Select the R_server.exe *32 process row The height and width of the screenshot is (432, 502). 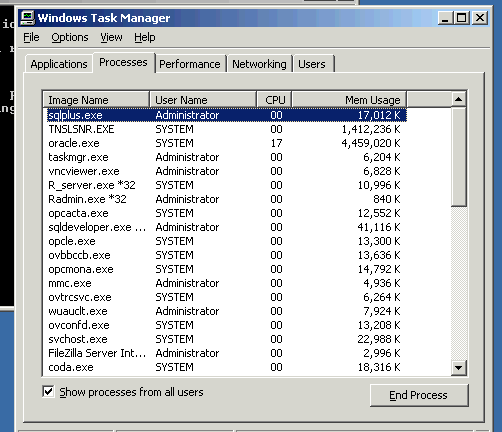(227, 185)
